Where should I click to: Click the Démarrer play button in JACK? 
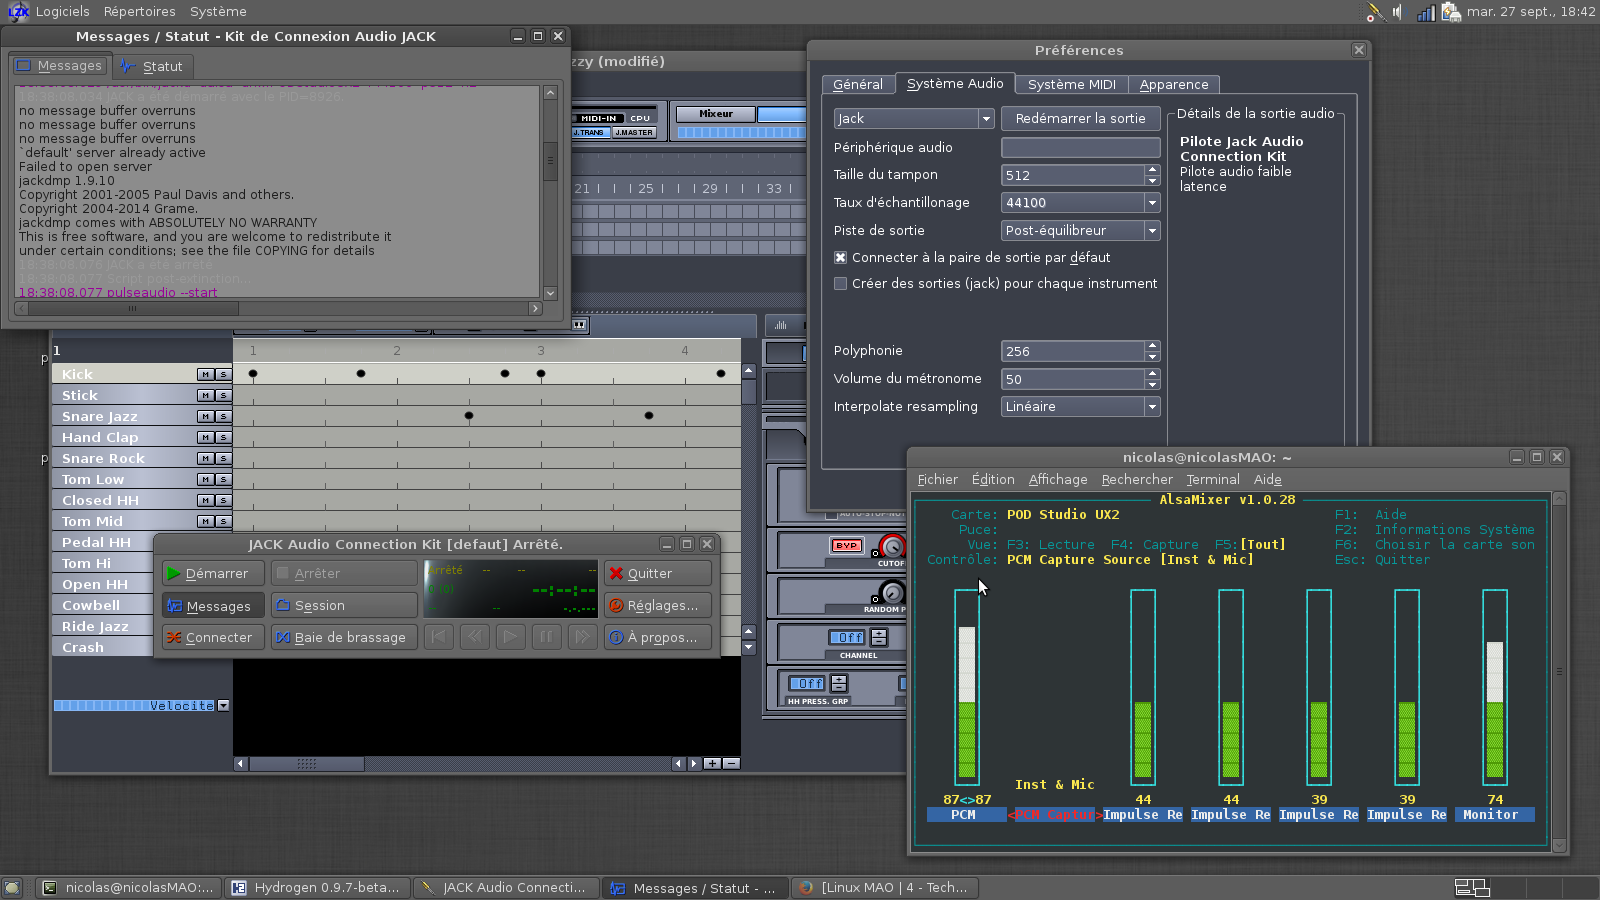point(213,573)
